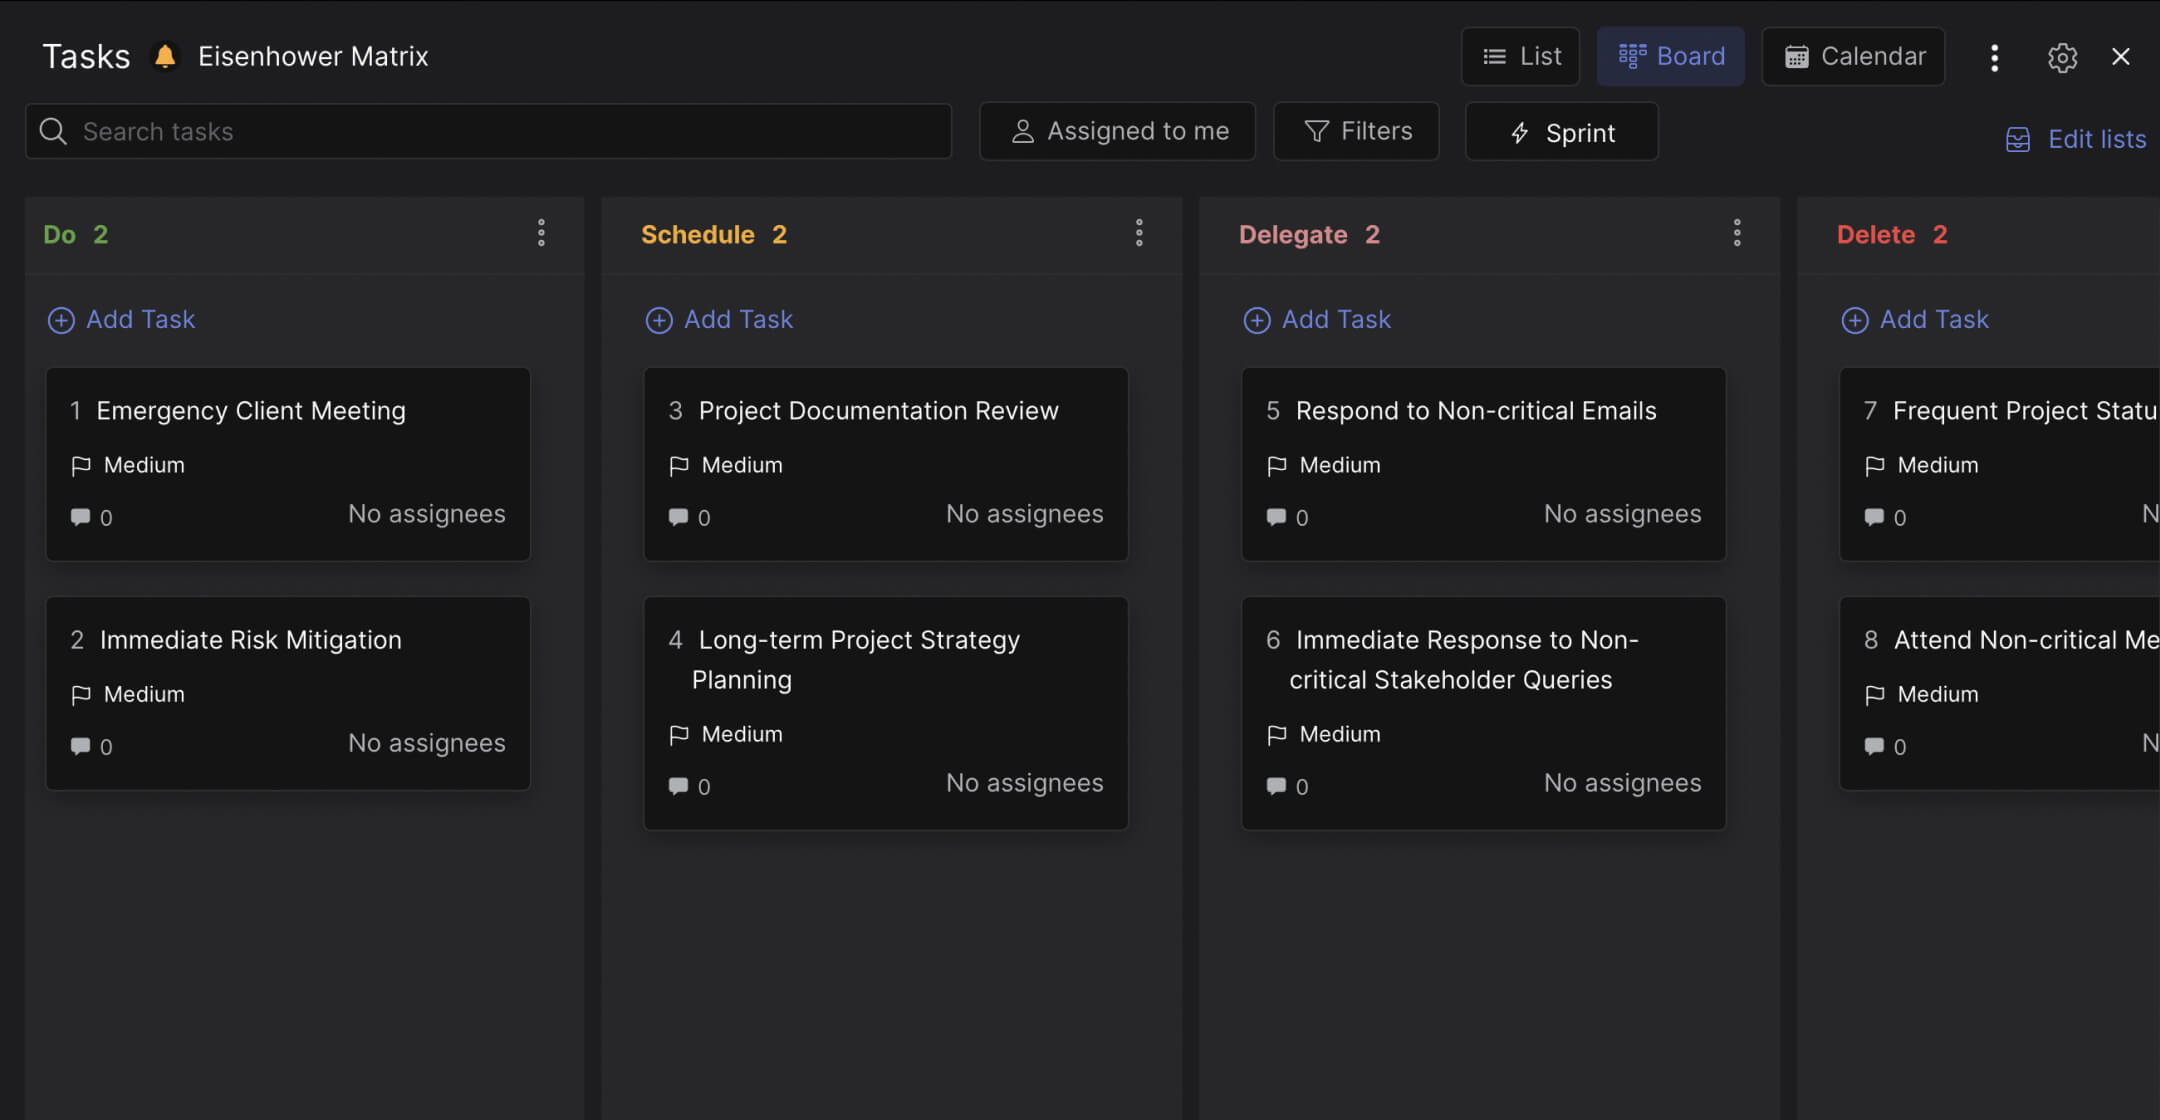The height and width of the screenshot is (1120, 2160).
Task: Open the settings gear icon
Action: click(2061, 57)
